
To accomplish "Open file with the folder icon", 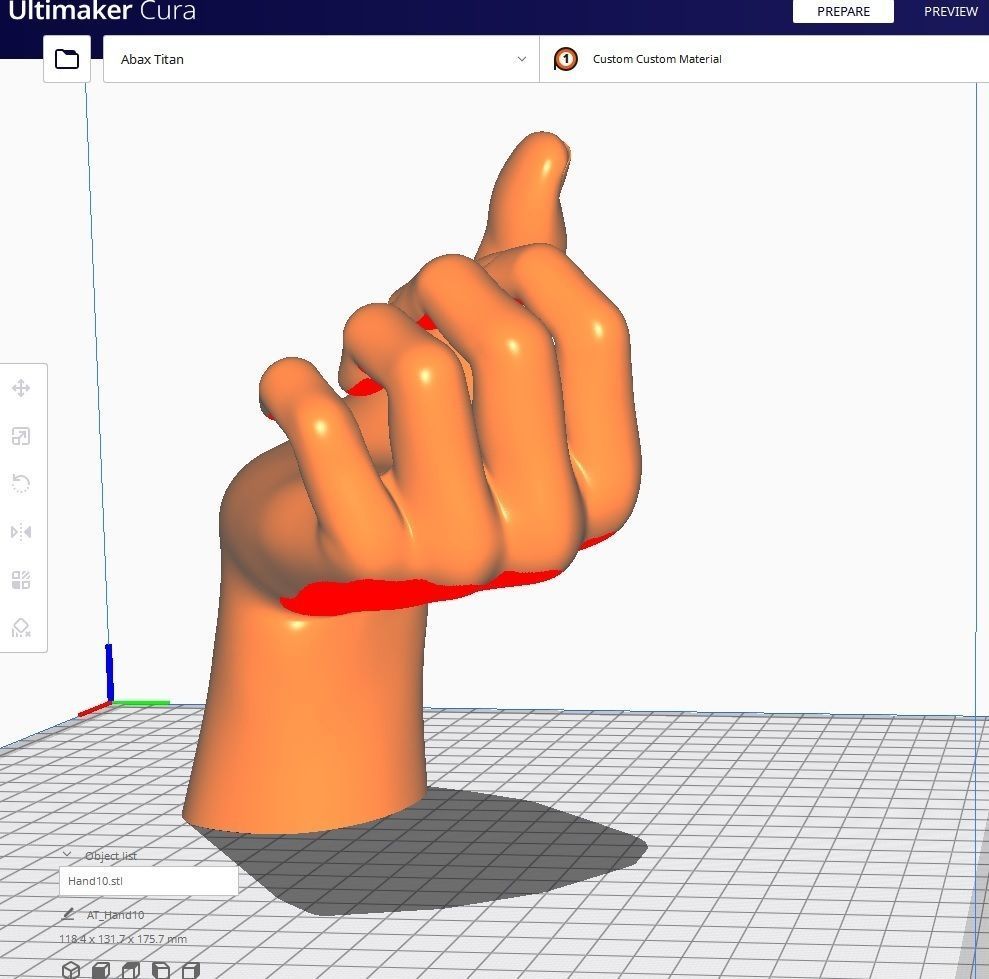I will [67, 59].
